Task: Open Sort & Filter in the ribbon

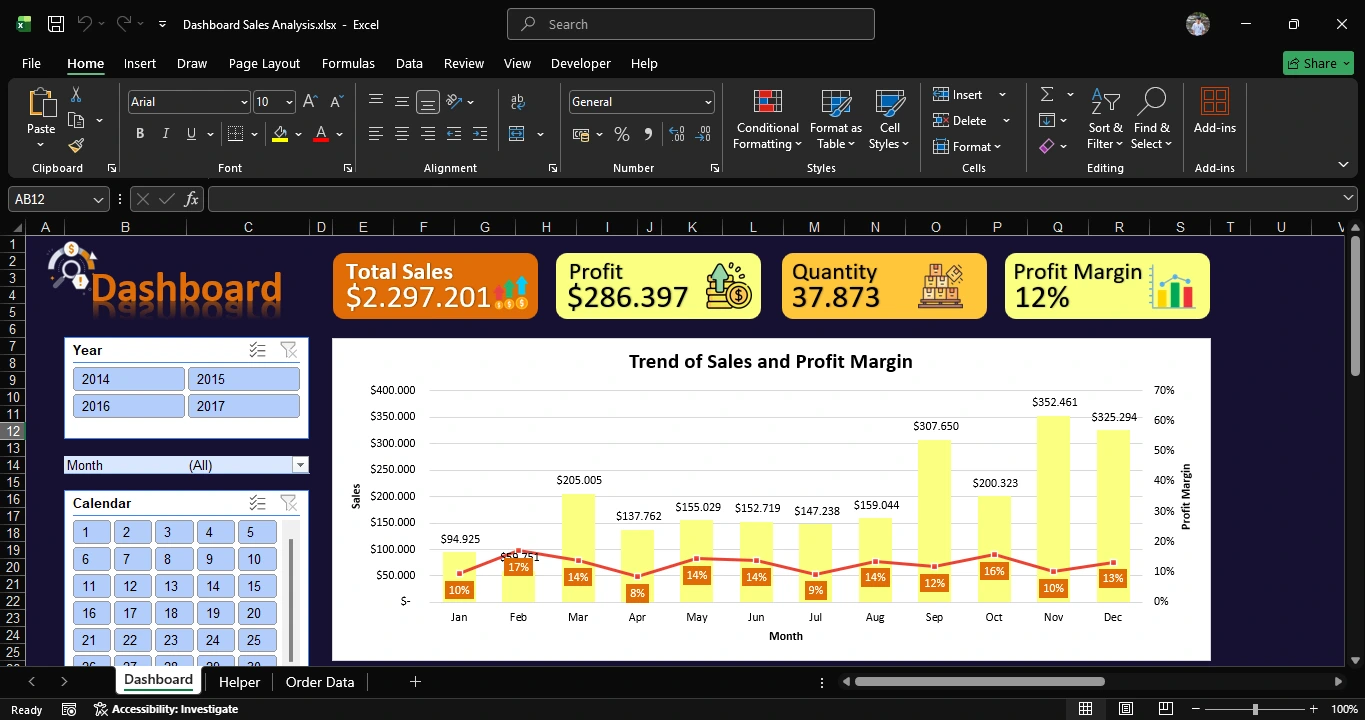Action: point(1104,119)
